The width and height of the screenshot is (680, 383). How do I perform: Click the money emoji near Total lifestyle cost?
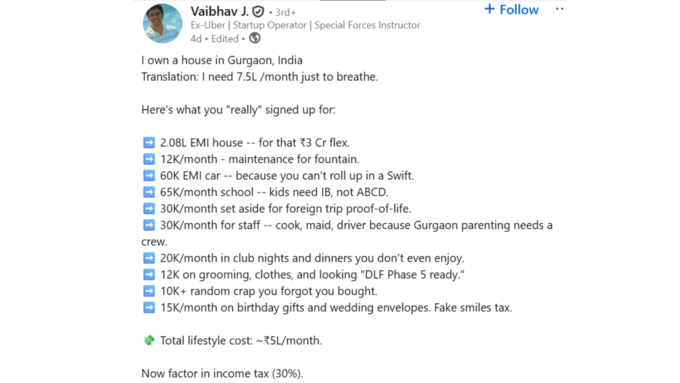pos(149,340)
